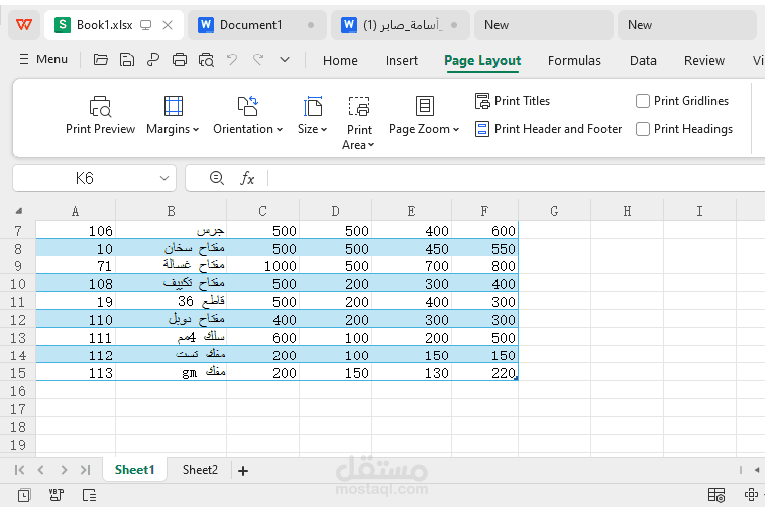Click the view mode icon at bottom right
765x507 pixels.
(x=717, y=495)
